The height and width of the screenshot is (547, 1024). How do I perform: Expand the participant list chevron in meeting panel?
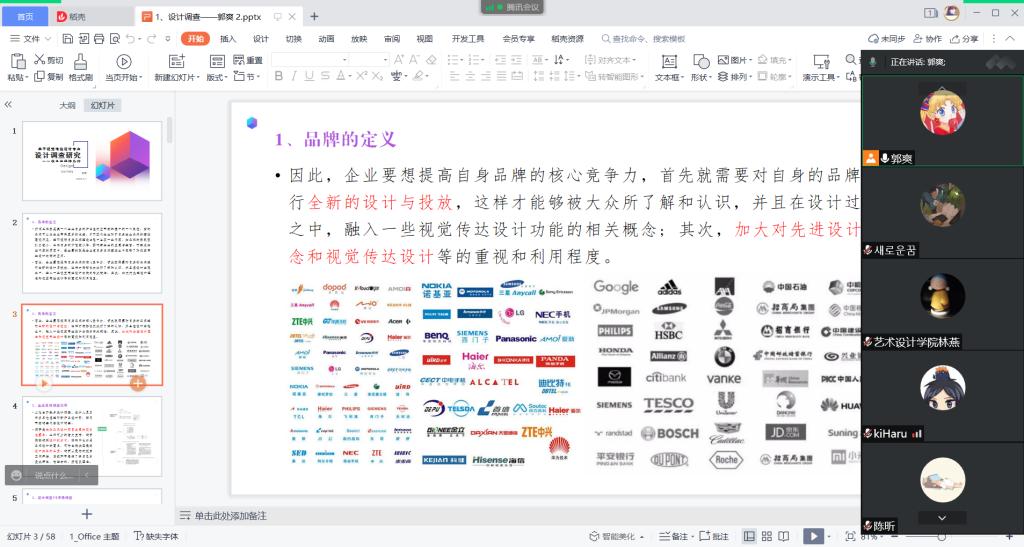point(942,518)
